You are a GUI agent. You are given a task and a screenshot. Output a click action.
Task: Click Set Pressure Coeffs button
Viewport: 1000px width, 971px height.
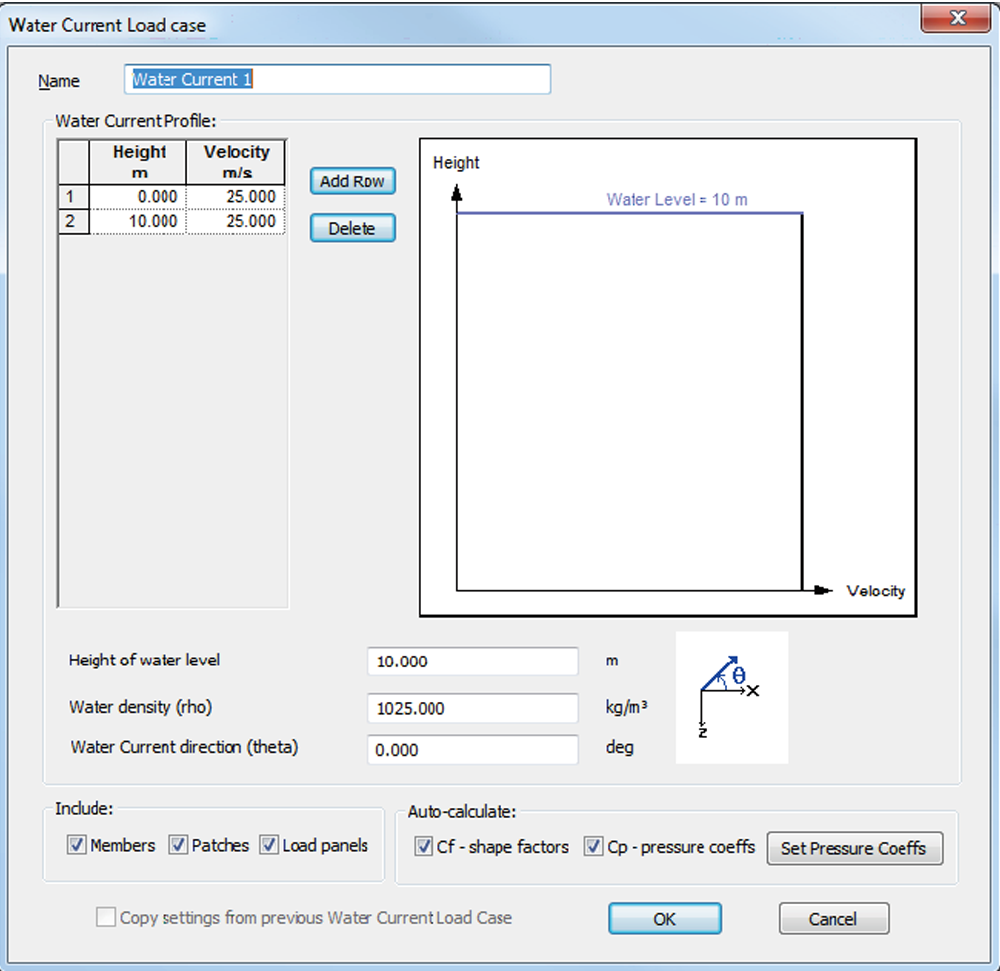[x=855, y=848]
